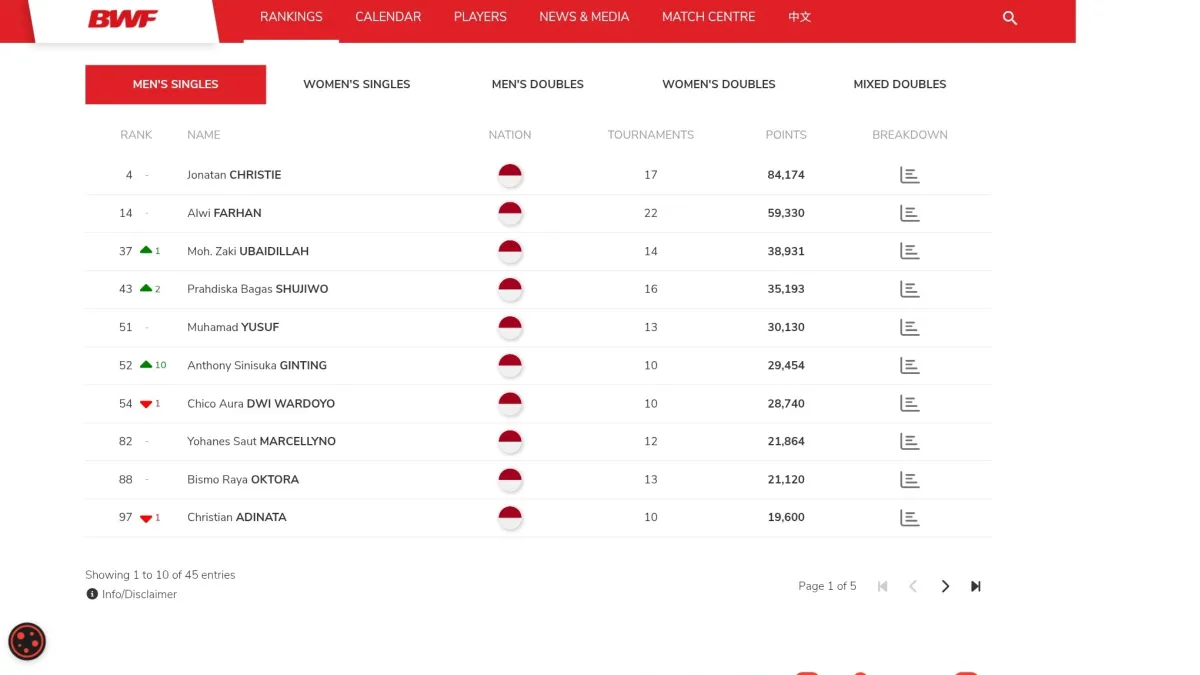Click the 'Page 1 of 5' indicator
The width and height of the screenshot is (1200, 675).
point(827,586)
